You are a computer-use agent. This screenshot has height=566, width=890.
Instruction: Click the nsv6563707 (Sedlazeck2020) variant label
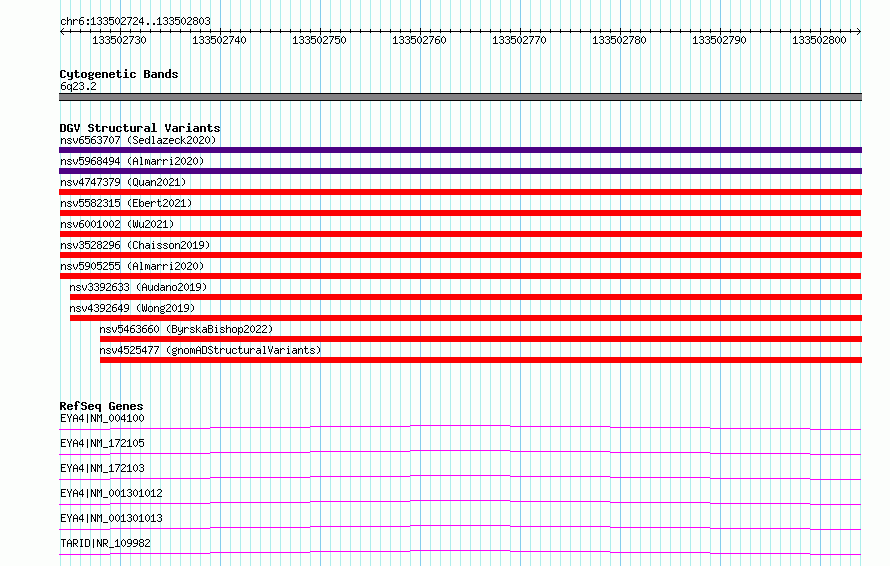pyautogui.click(x=138, y=140)
